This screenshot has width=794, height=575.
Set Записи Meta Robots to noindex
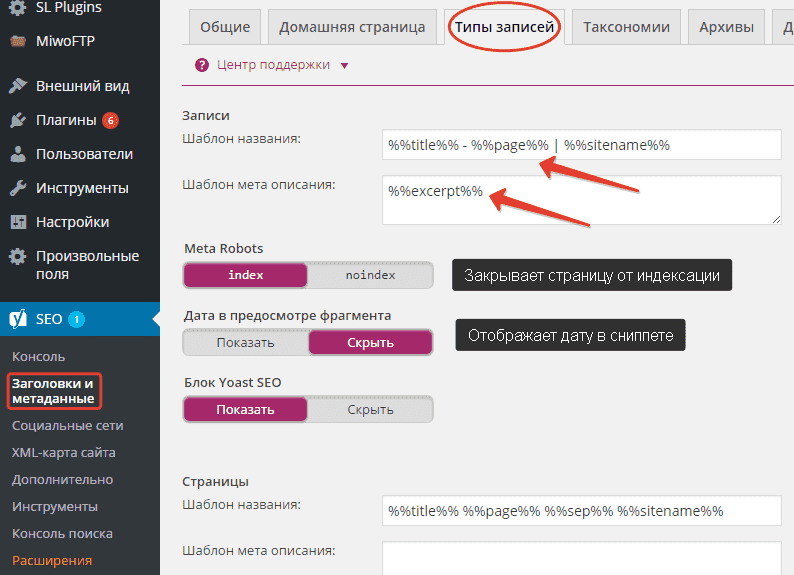click(x=370, y=275)
